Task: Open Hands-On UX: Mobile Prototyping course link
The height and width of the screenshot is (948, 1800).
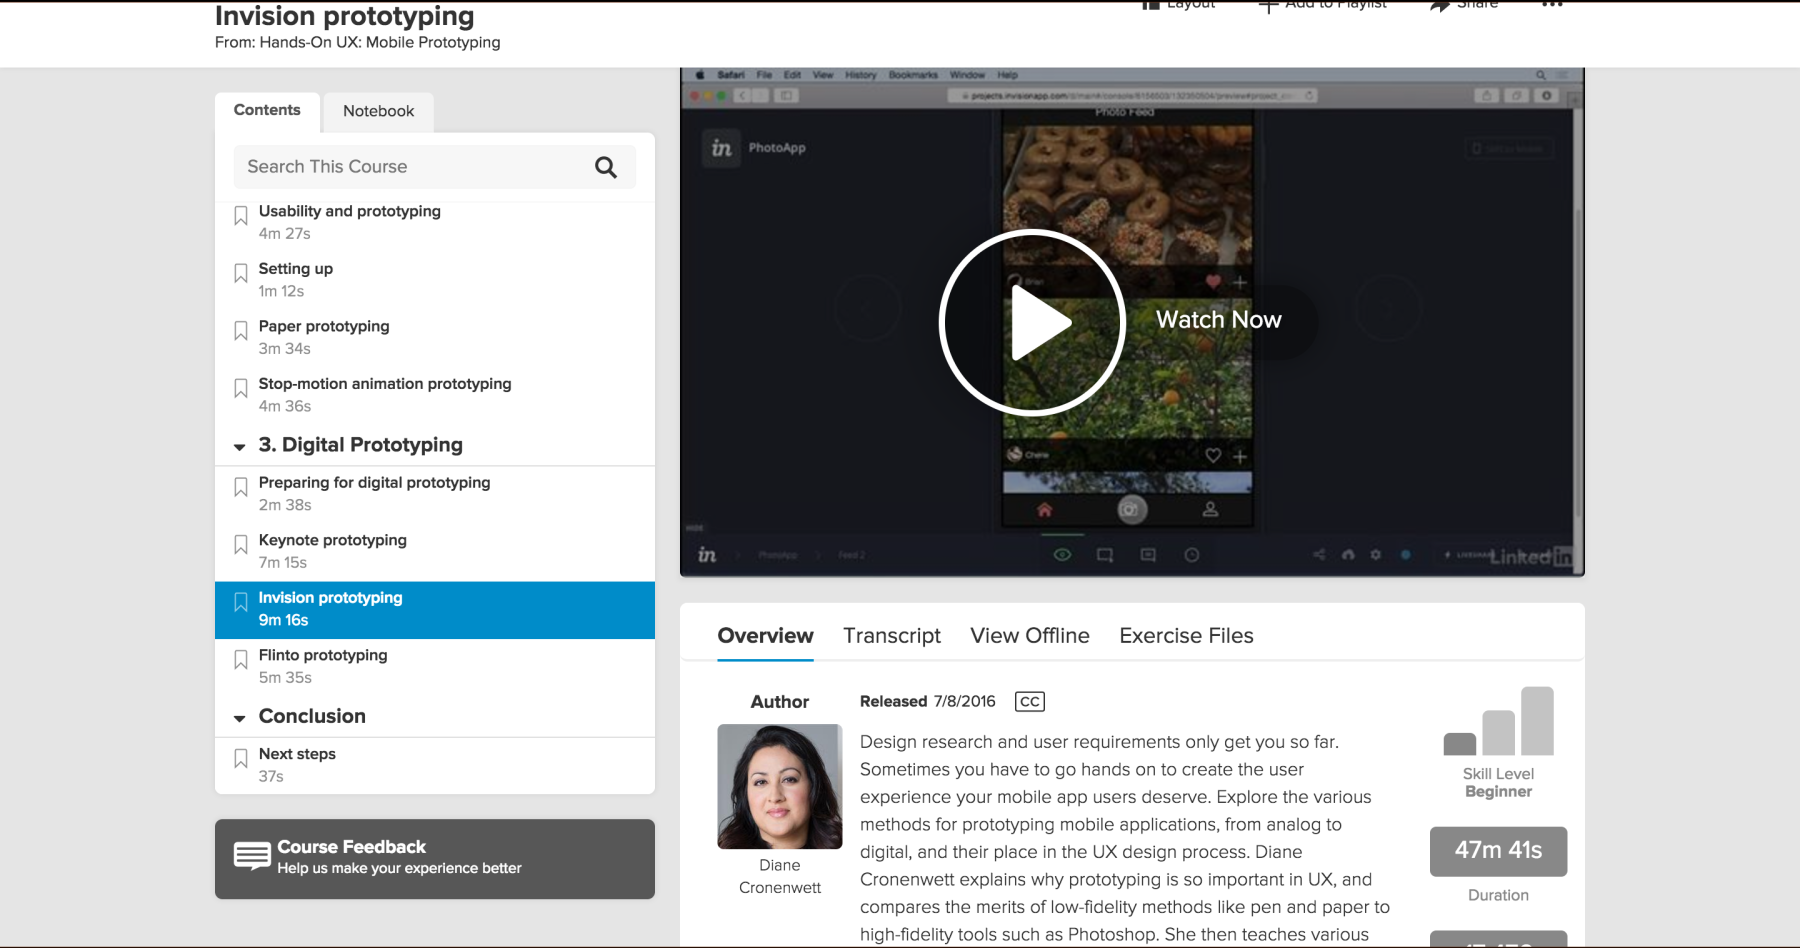Action: [x=379, y=42]
